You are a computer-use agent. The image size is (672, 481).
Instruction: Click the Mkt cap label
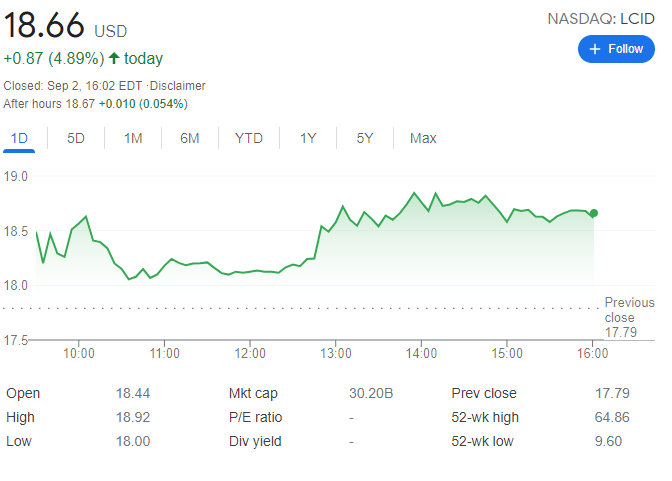(254, 393)
